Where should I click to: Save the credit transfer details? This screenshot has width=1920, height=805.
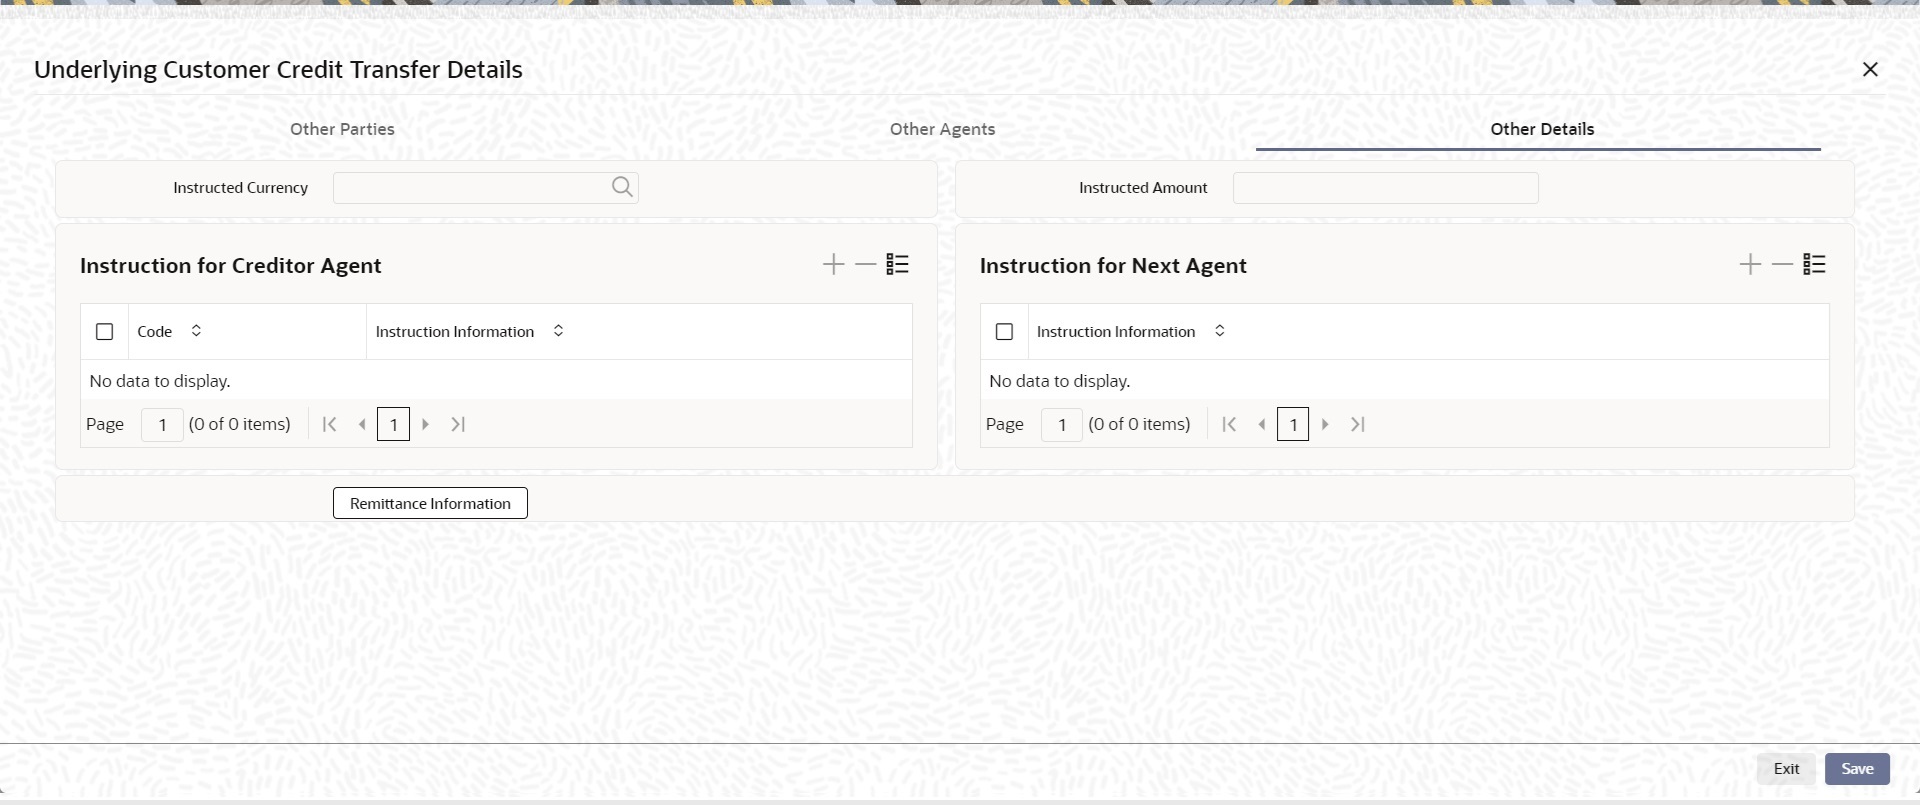tap(1857, 769)
